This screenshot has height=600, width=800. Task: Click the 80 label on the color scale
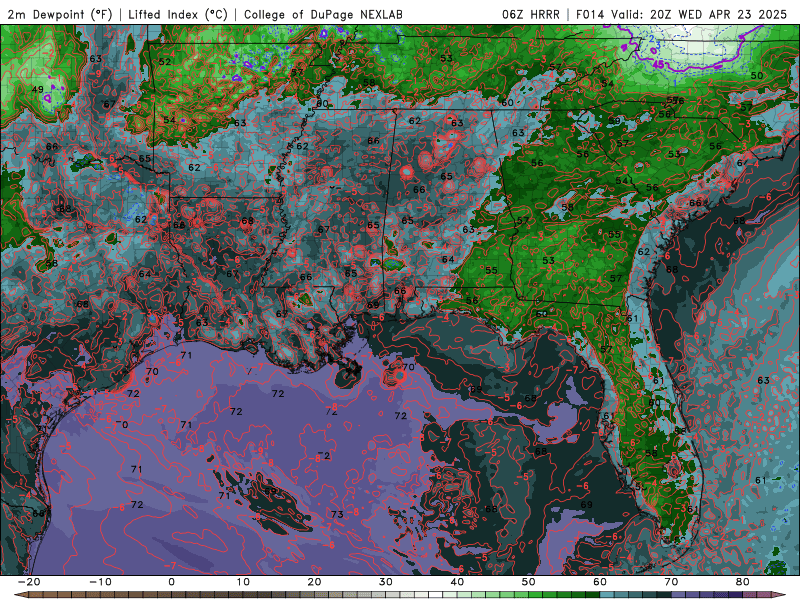coord(743,582)
